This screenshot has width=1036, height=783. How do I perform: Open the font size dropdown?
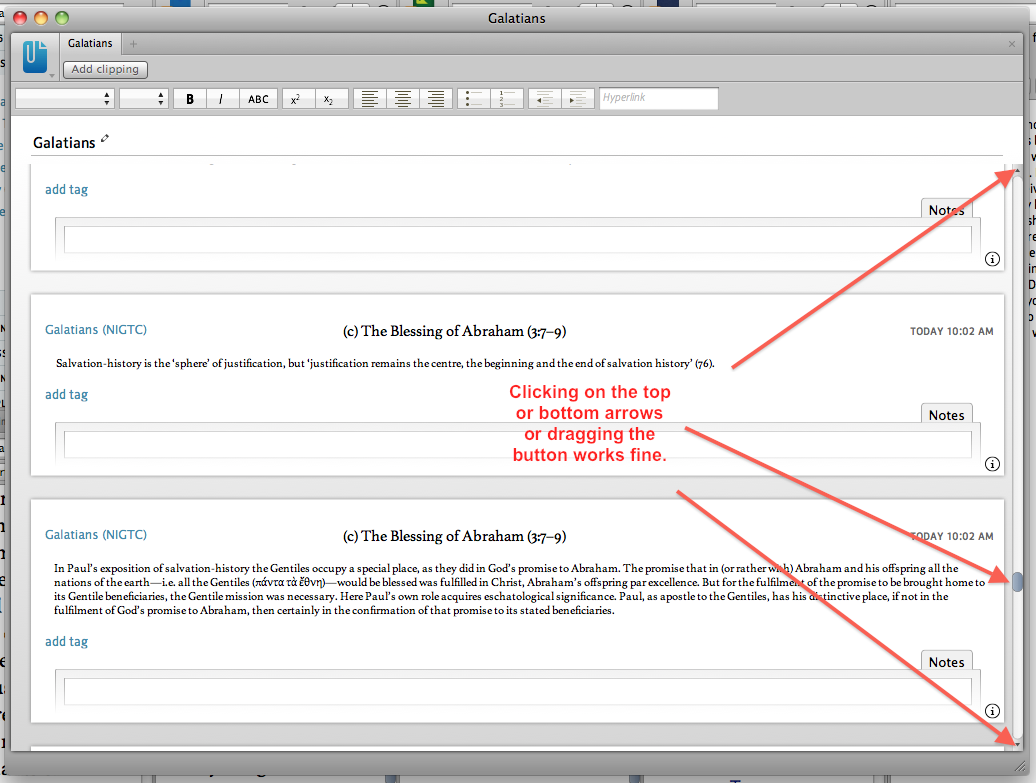point(143,99)
